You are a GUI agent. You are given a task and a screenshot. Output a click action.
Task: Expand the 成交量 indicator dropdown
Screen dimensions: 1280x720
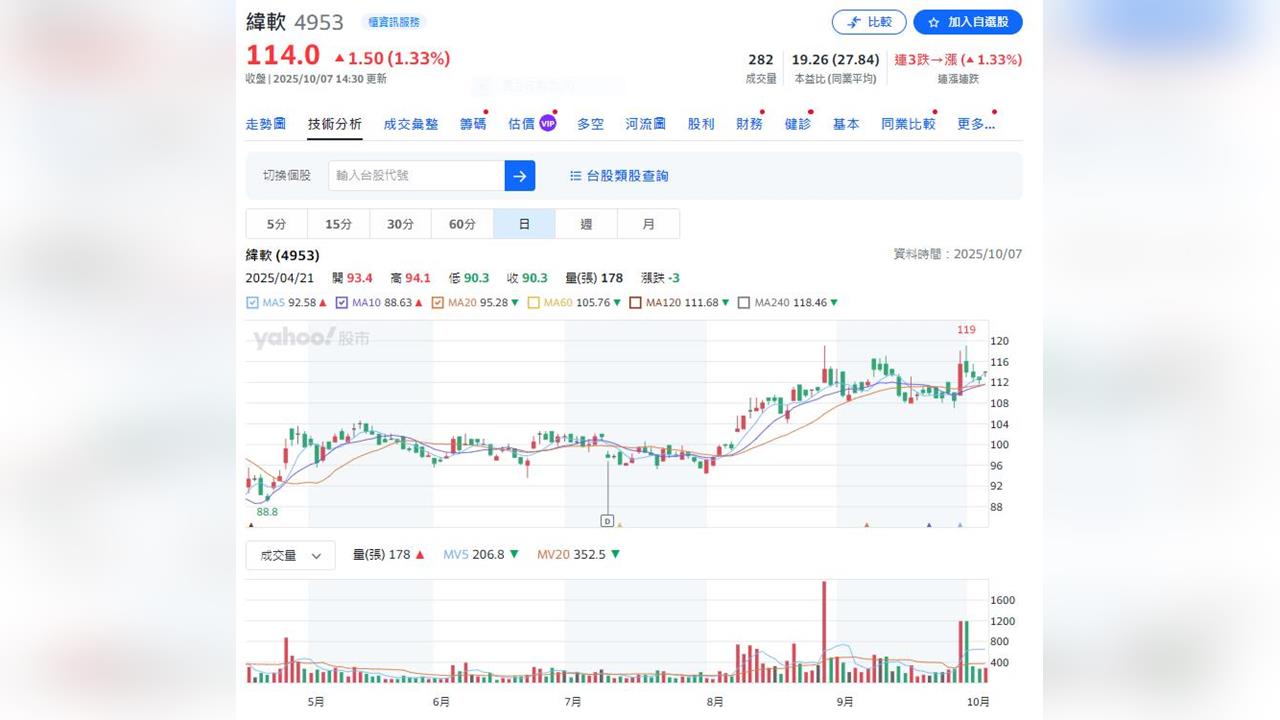pyautogui.click(x=290, y=556)
